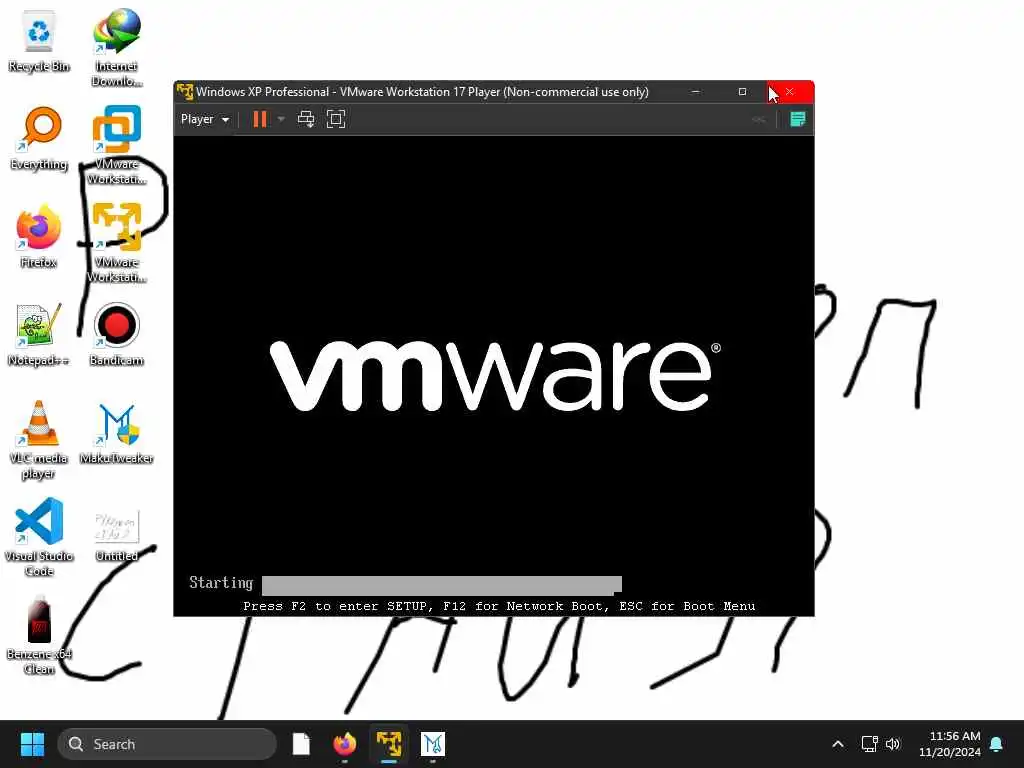Click the VMware logo in the VM screen
The height and width of the screenshot is (768, 1024).
[x=495, y=376]
